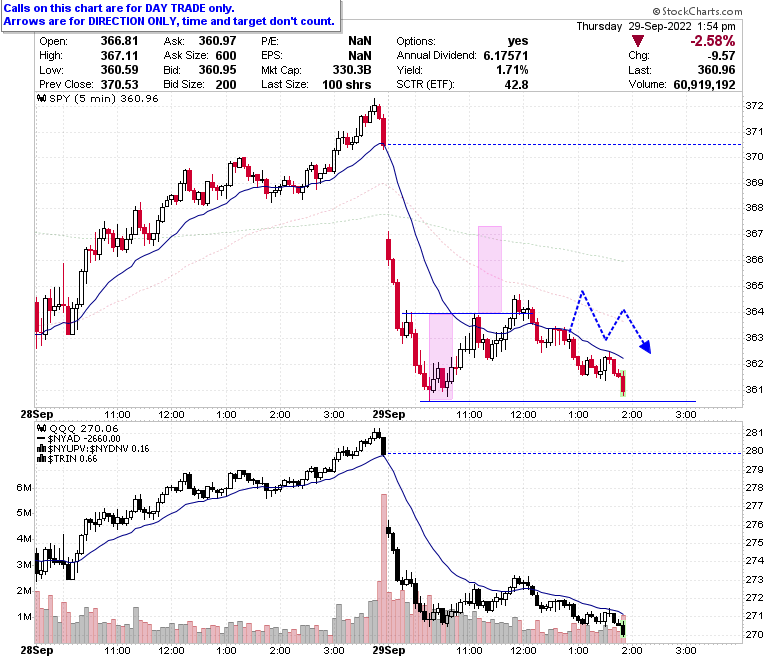
Task: Click the green-highlighted last SPY candle
Action: pos(623,383)
